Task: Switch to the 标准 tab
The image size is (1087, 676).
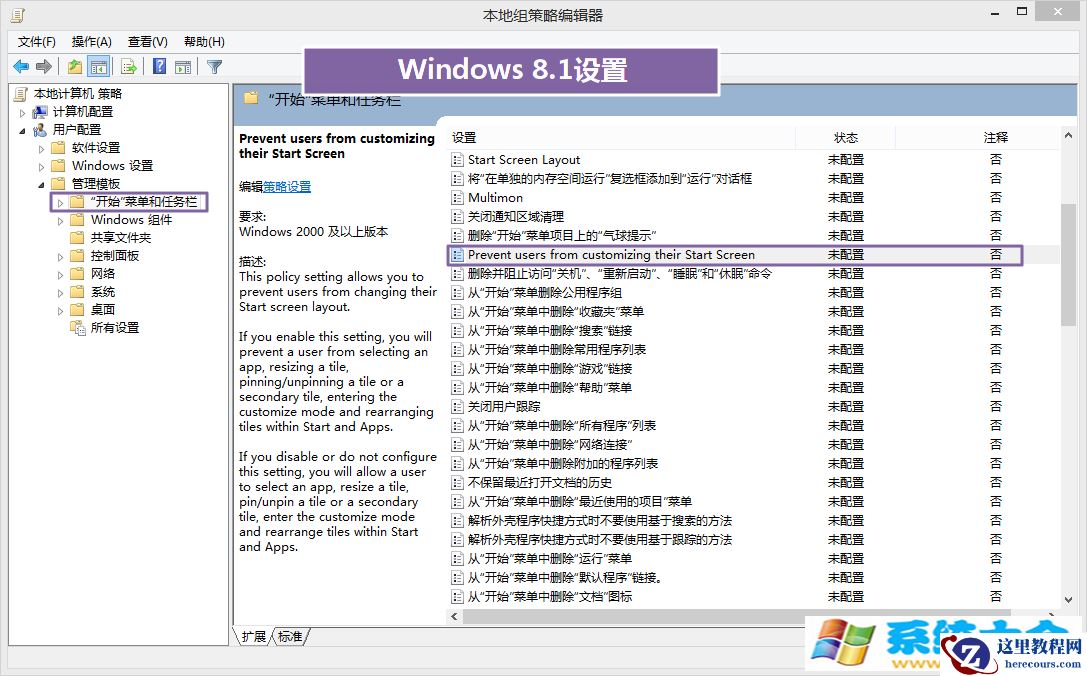Action: (290, 635)
